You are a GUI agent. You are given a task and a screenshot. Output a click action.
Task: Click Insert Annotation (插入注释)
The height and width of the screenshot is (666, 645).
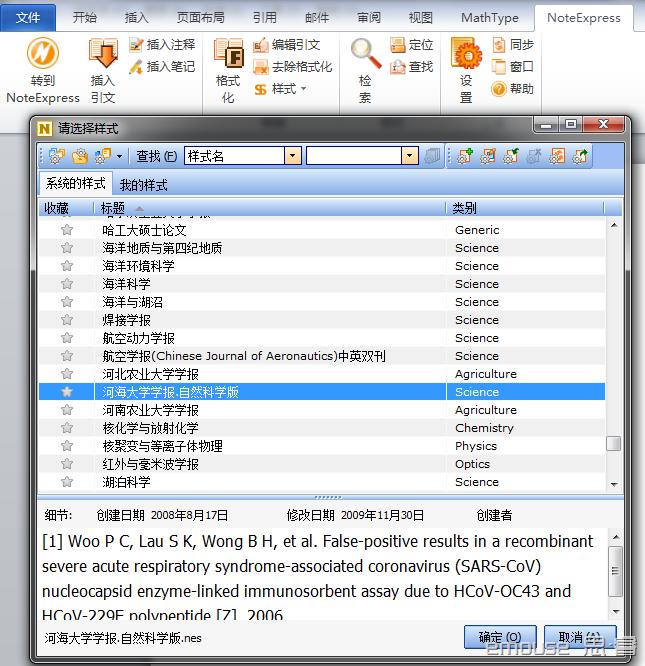point(162,45)
